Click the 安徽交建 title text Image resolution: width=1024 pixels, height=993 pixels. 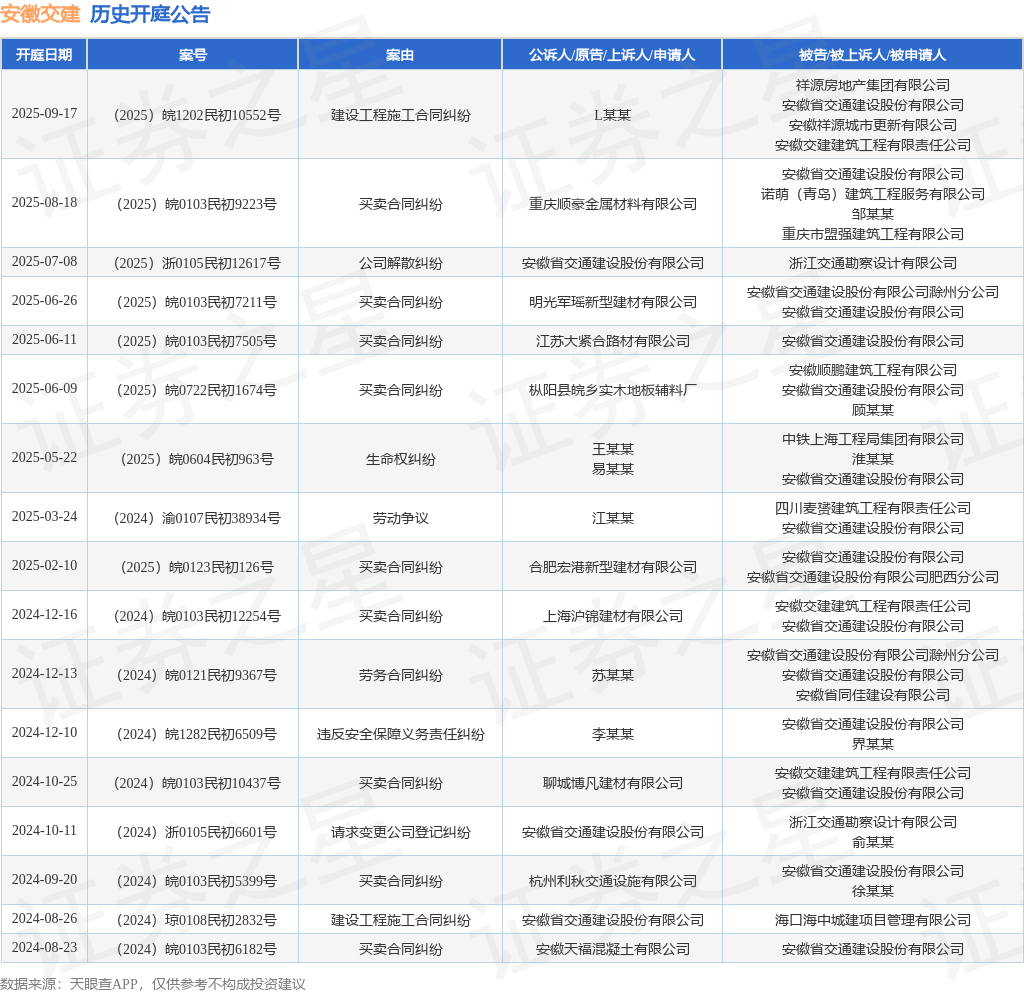[40, 14]
